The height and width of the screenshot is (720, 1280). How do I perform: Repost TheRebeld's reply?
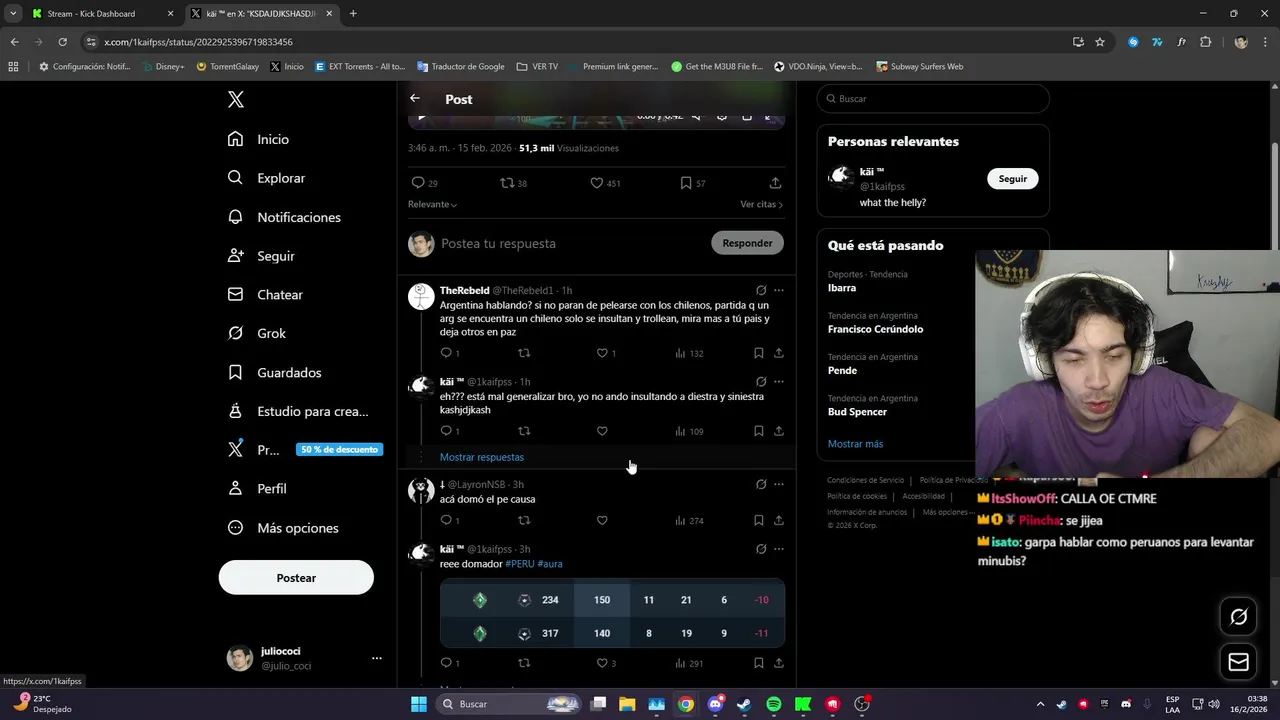tap(524, 353)
